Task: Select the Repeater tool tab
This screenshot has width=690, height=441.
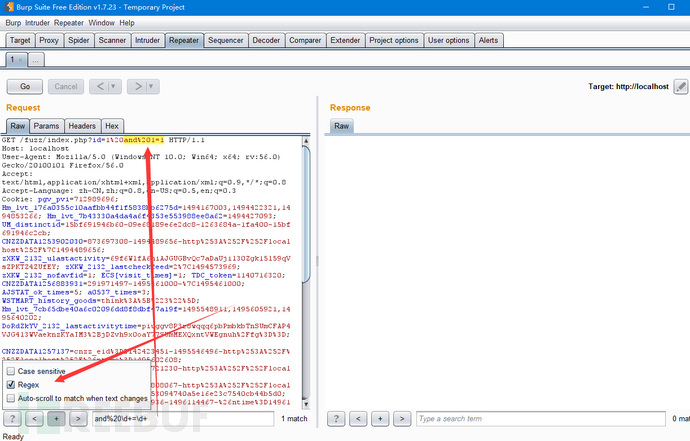Action: point(184,40)
